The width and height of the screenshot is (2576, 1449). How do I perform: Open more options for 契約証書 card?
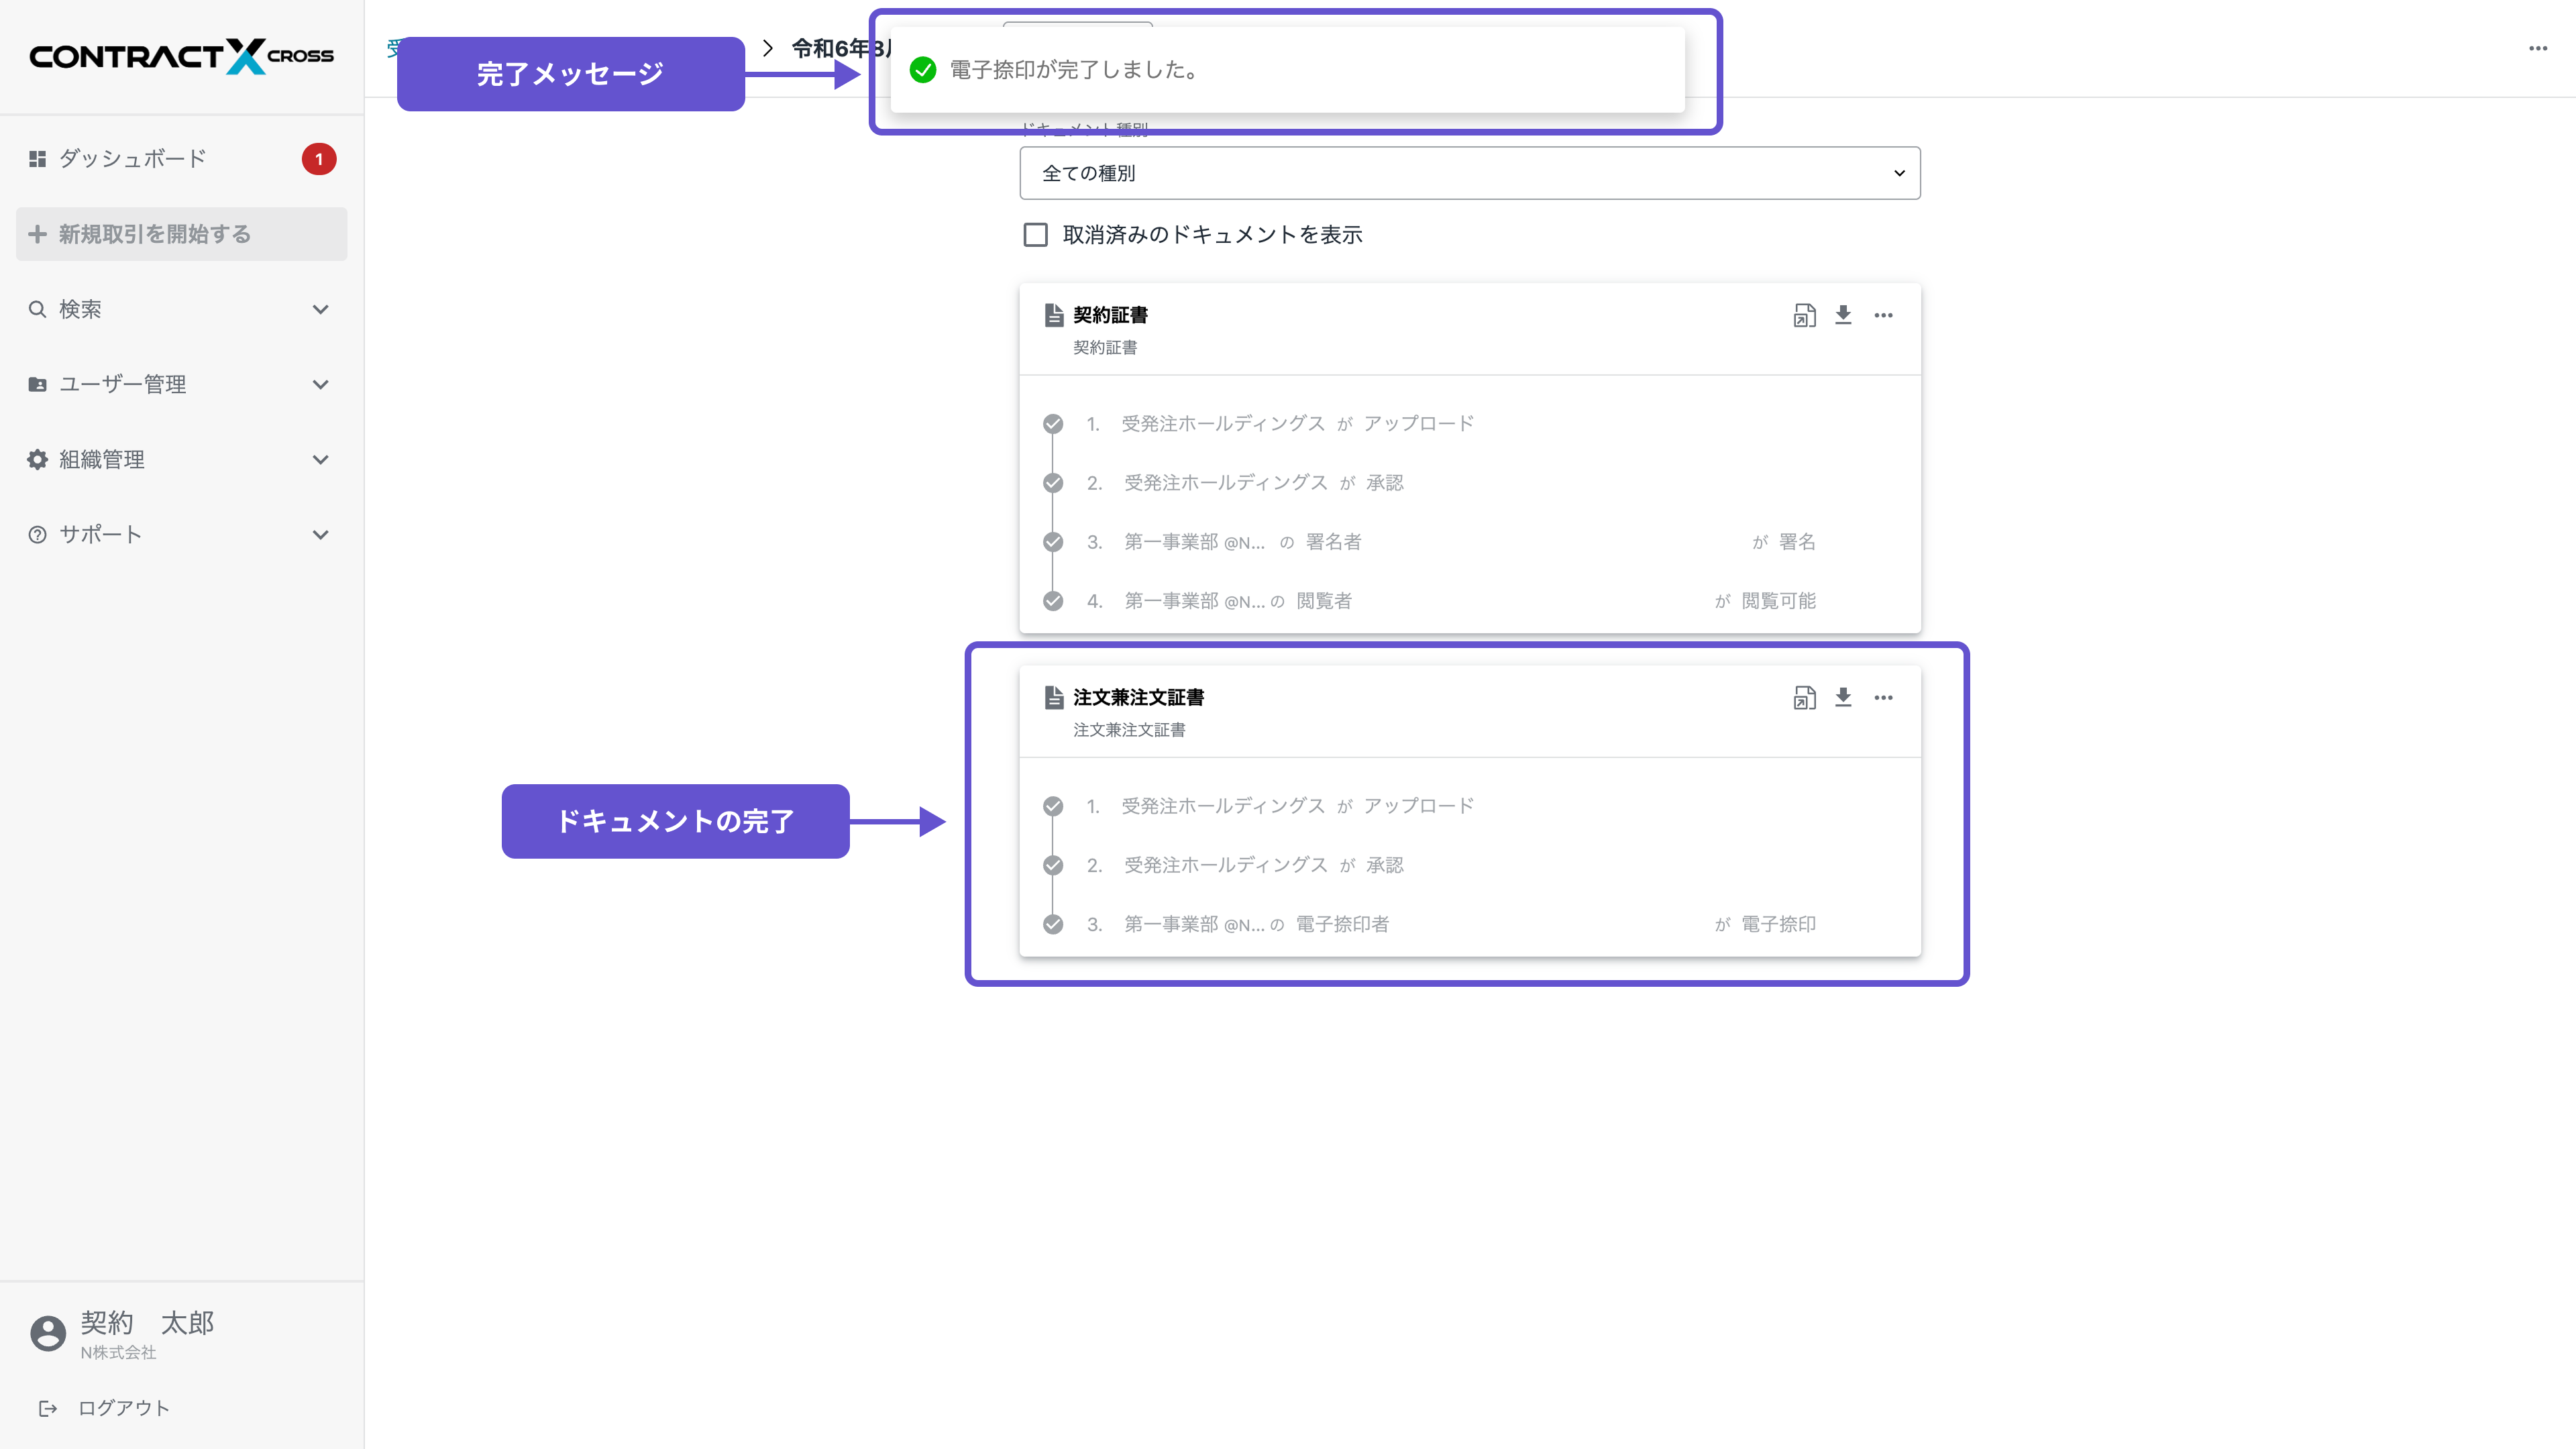(1883, 315)
